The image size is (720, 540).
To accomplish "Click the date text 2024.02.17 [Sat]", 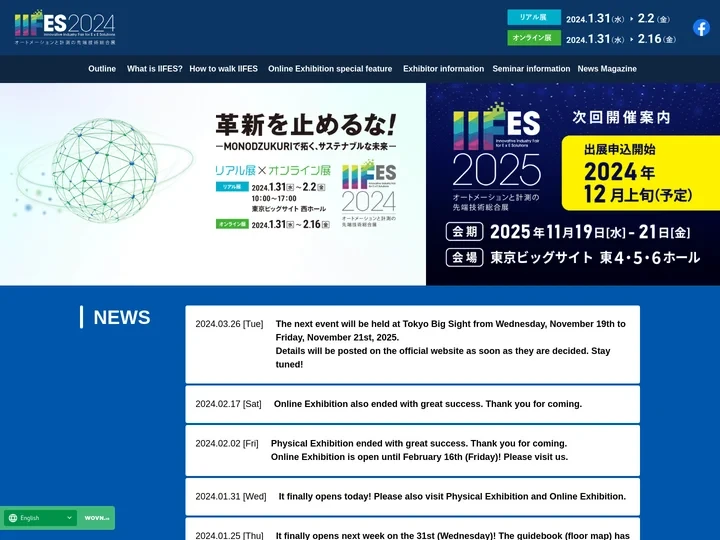I will coord(228,404).
